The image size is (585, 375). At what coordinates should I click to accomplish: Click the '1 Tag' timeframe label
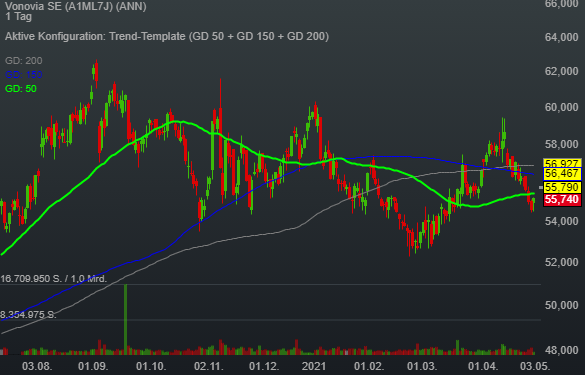pos(18,17)
